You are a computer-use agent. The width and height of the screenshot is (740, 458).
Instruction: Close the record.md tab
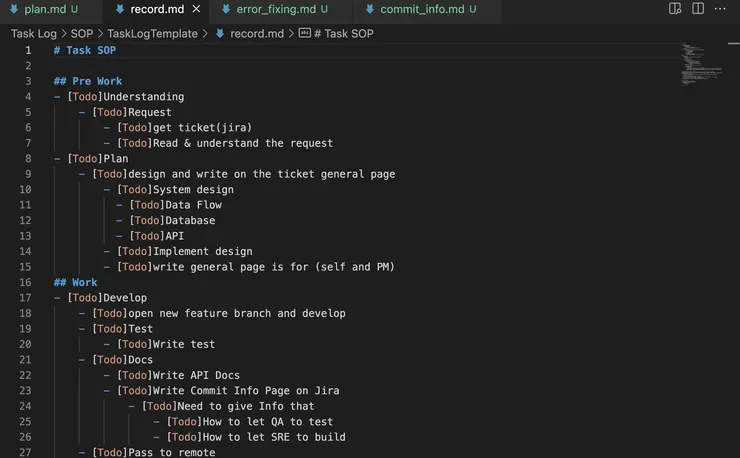tap(196, 9)
